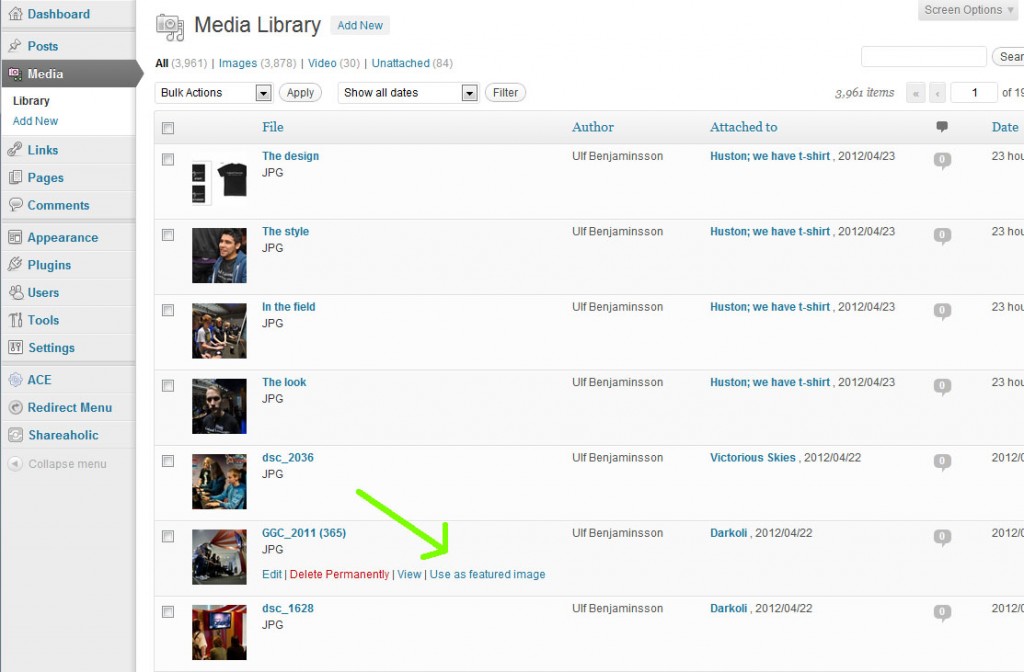Open Tools via its wrench icon
The width and height of the screenshot is (1024, 672).
coord(15,320)
